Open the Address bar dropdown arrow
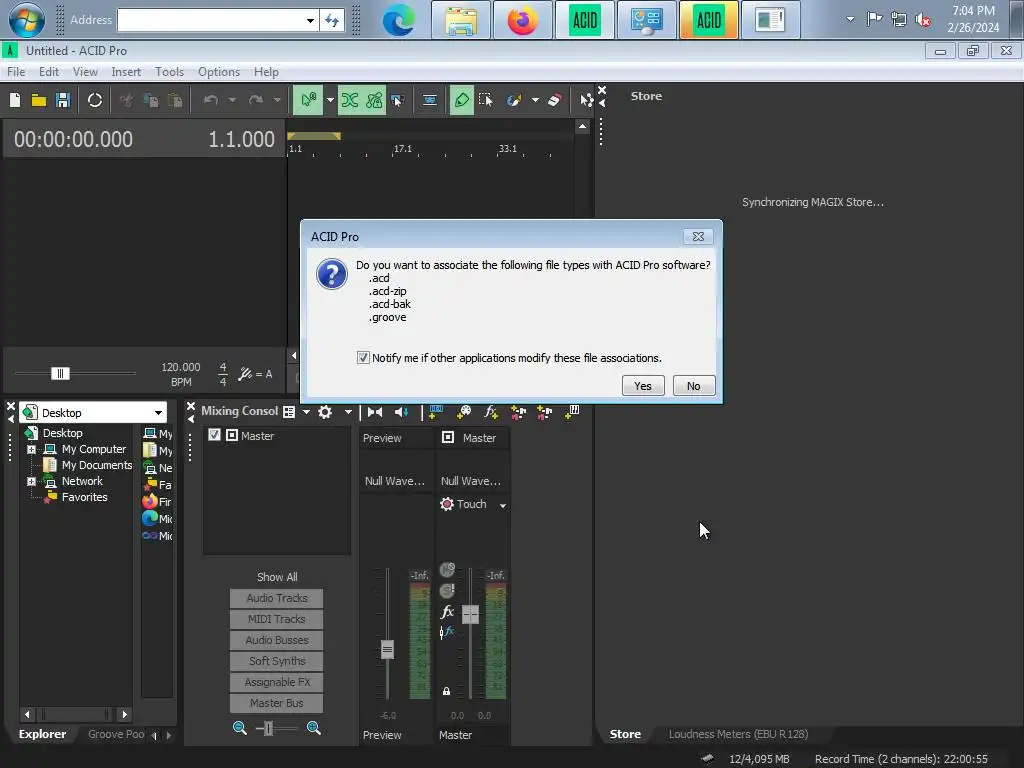The width and height of the screenshot is (1024, 768). click(310, 20)
